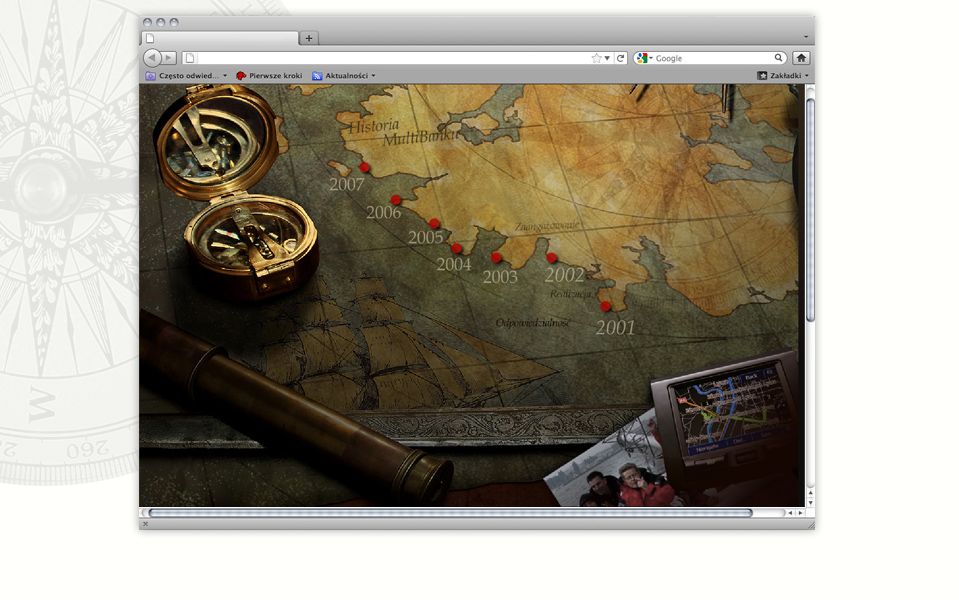This screenshot has height=600, width=959.
Task: Click the address bar URL field
Action: point(393,58)
